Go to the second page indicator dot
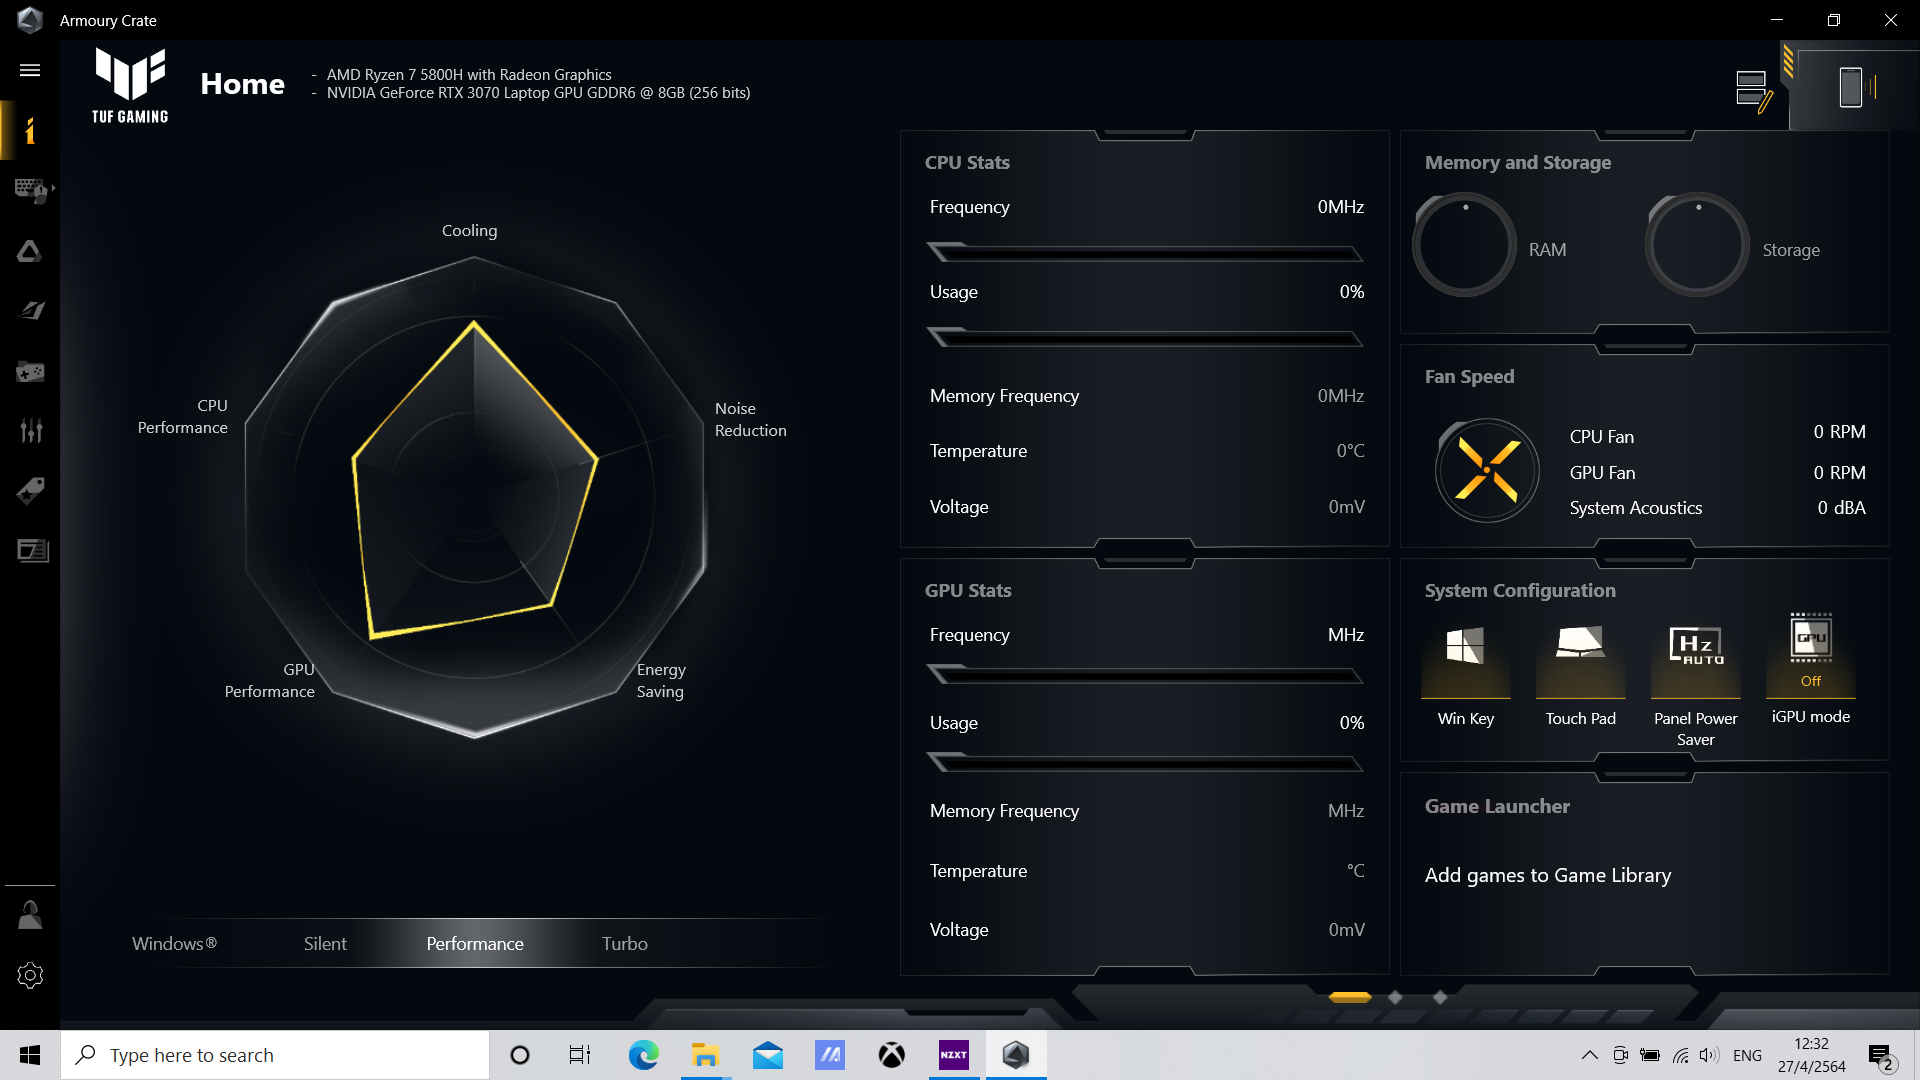The image size is (1920, 1080). (x=1395, y=997)
